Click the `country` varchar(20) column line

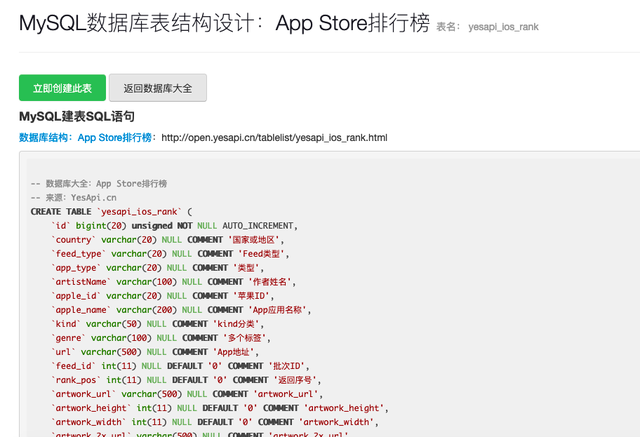coord(167,240)
